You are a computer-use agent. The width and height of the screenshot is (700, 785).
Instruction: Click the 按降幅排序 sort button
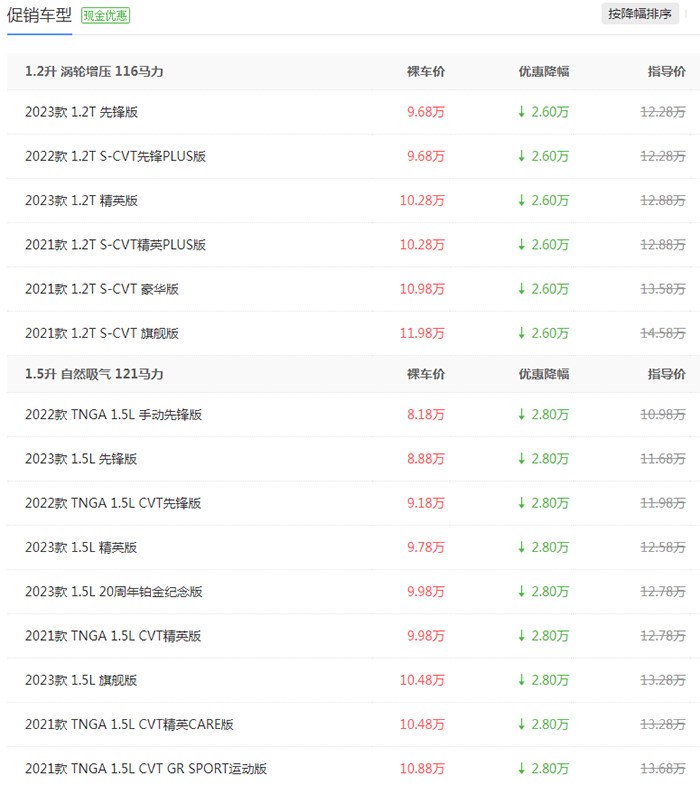[640, 14]
